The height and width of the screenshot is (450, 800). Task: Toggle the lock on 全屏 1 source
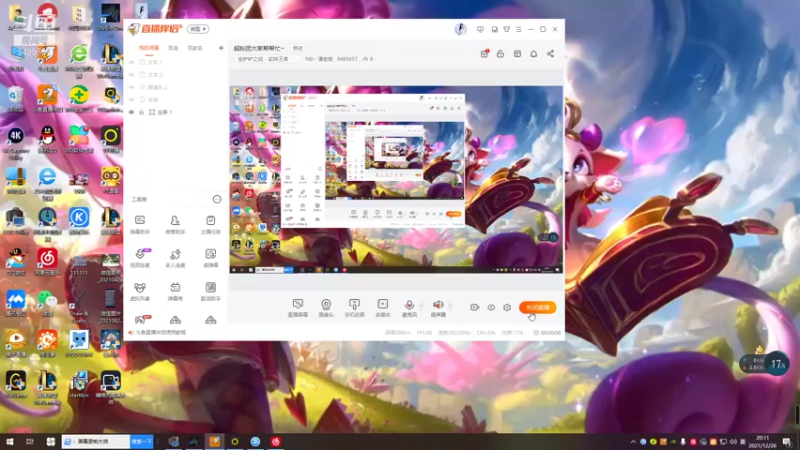pos(142,112)
